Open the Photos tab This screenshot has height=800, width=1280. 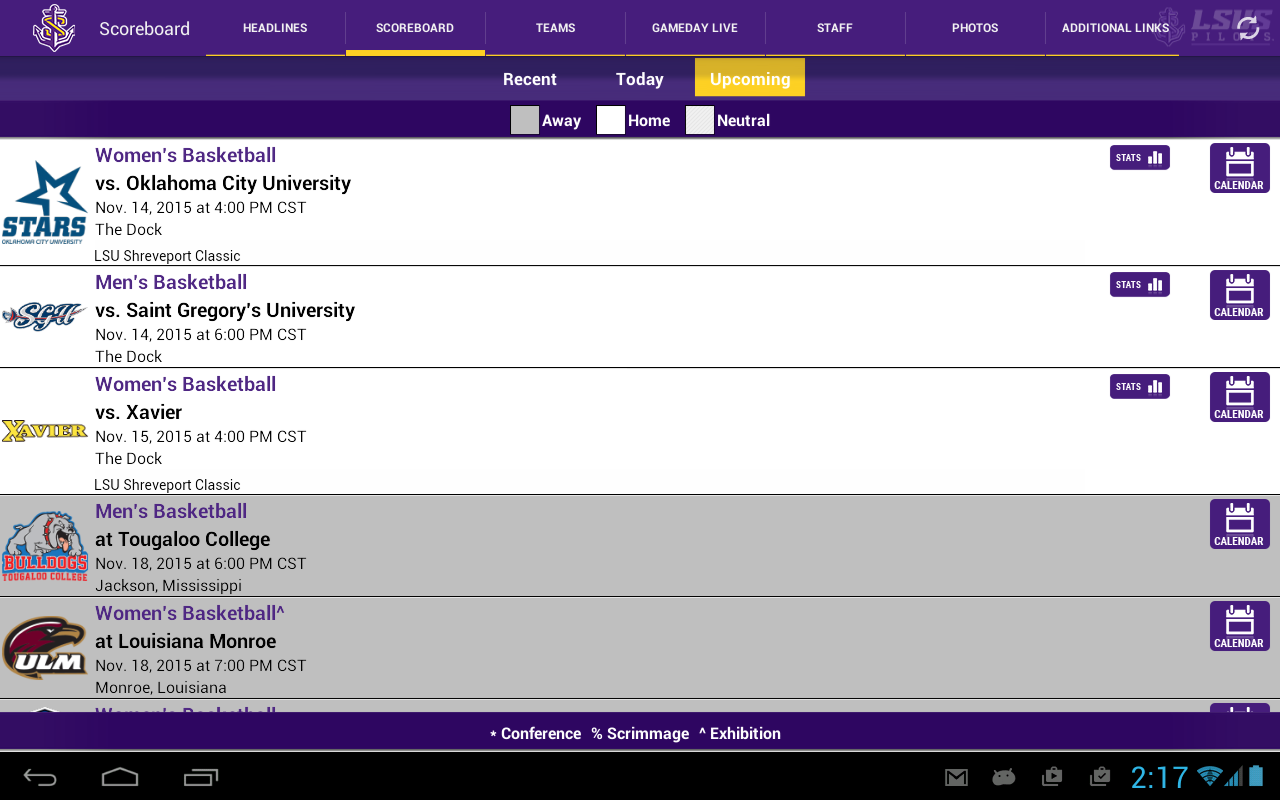(x=975, y=28)
